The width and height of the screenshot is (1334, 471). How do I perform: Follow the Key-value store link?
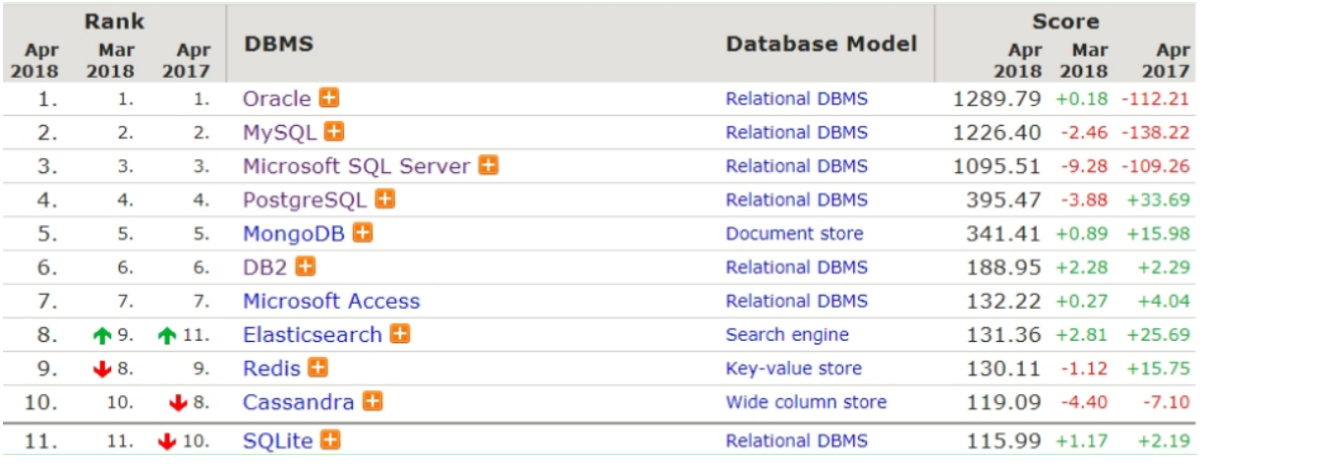793,368
